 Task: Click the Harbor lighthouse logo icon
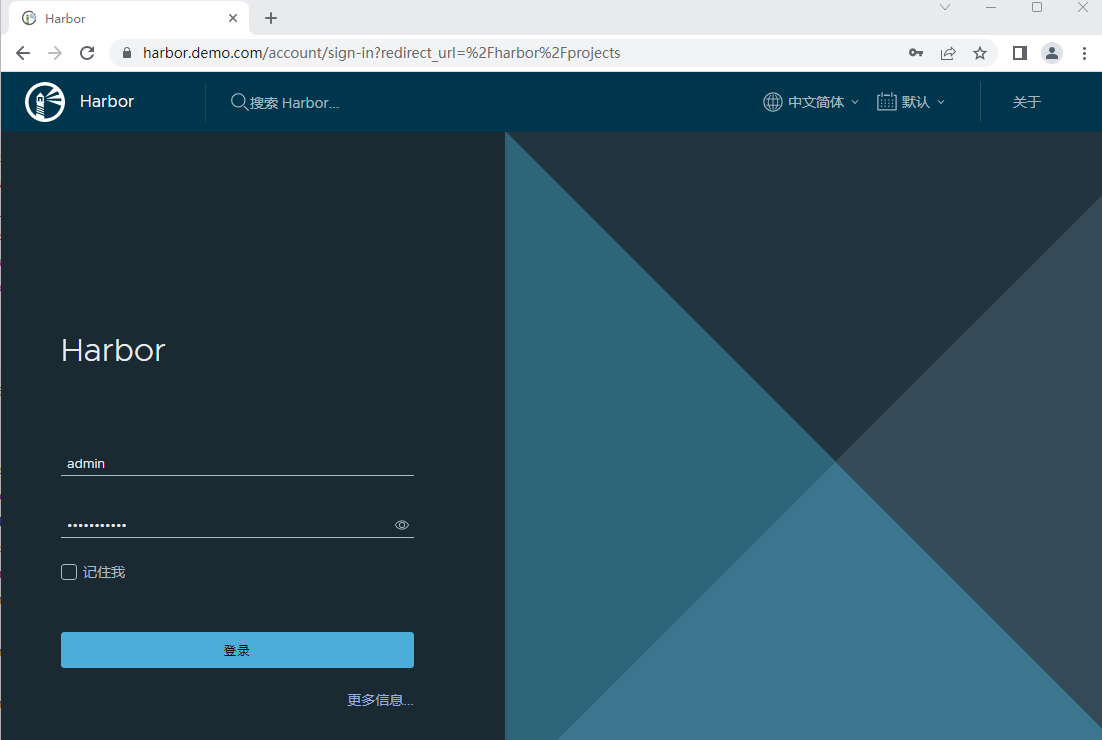tap(45, 102)
